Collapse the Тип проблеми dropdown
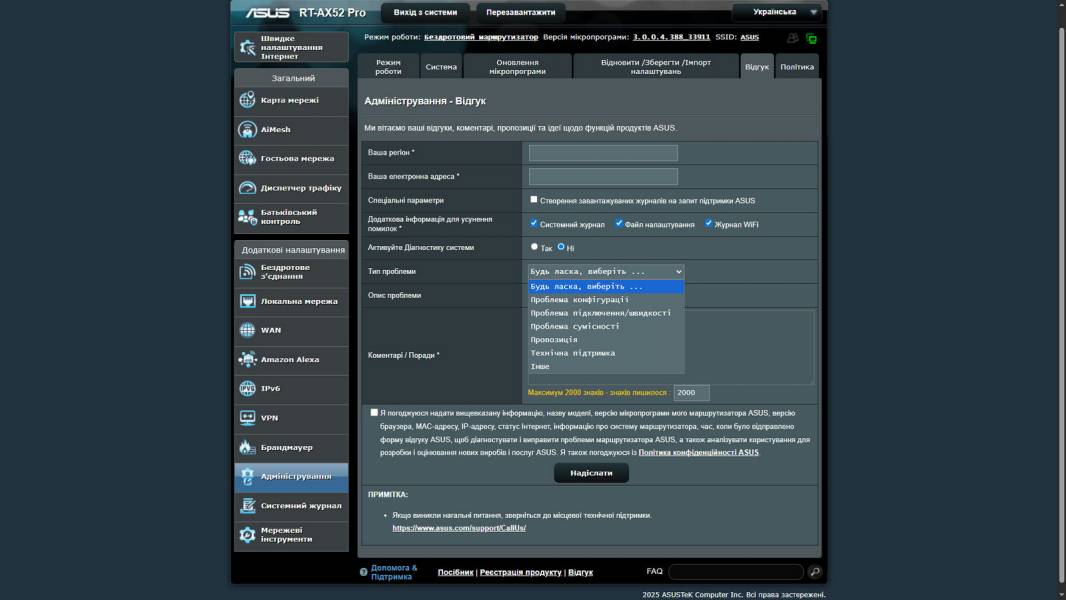 click(605, 271)
